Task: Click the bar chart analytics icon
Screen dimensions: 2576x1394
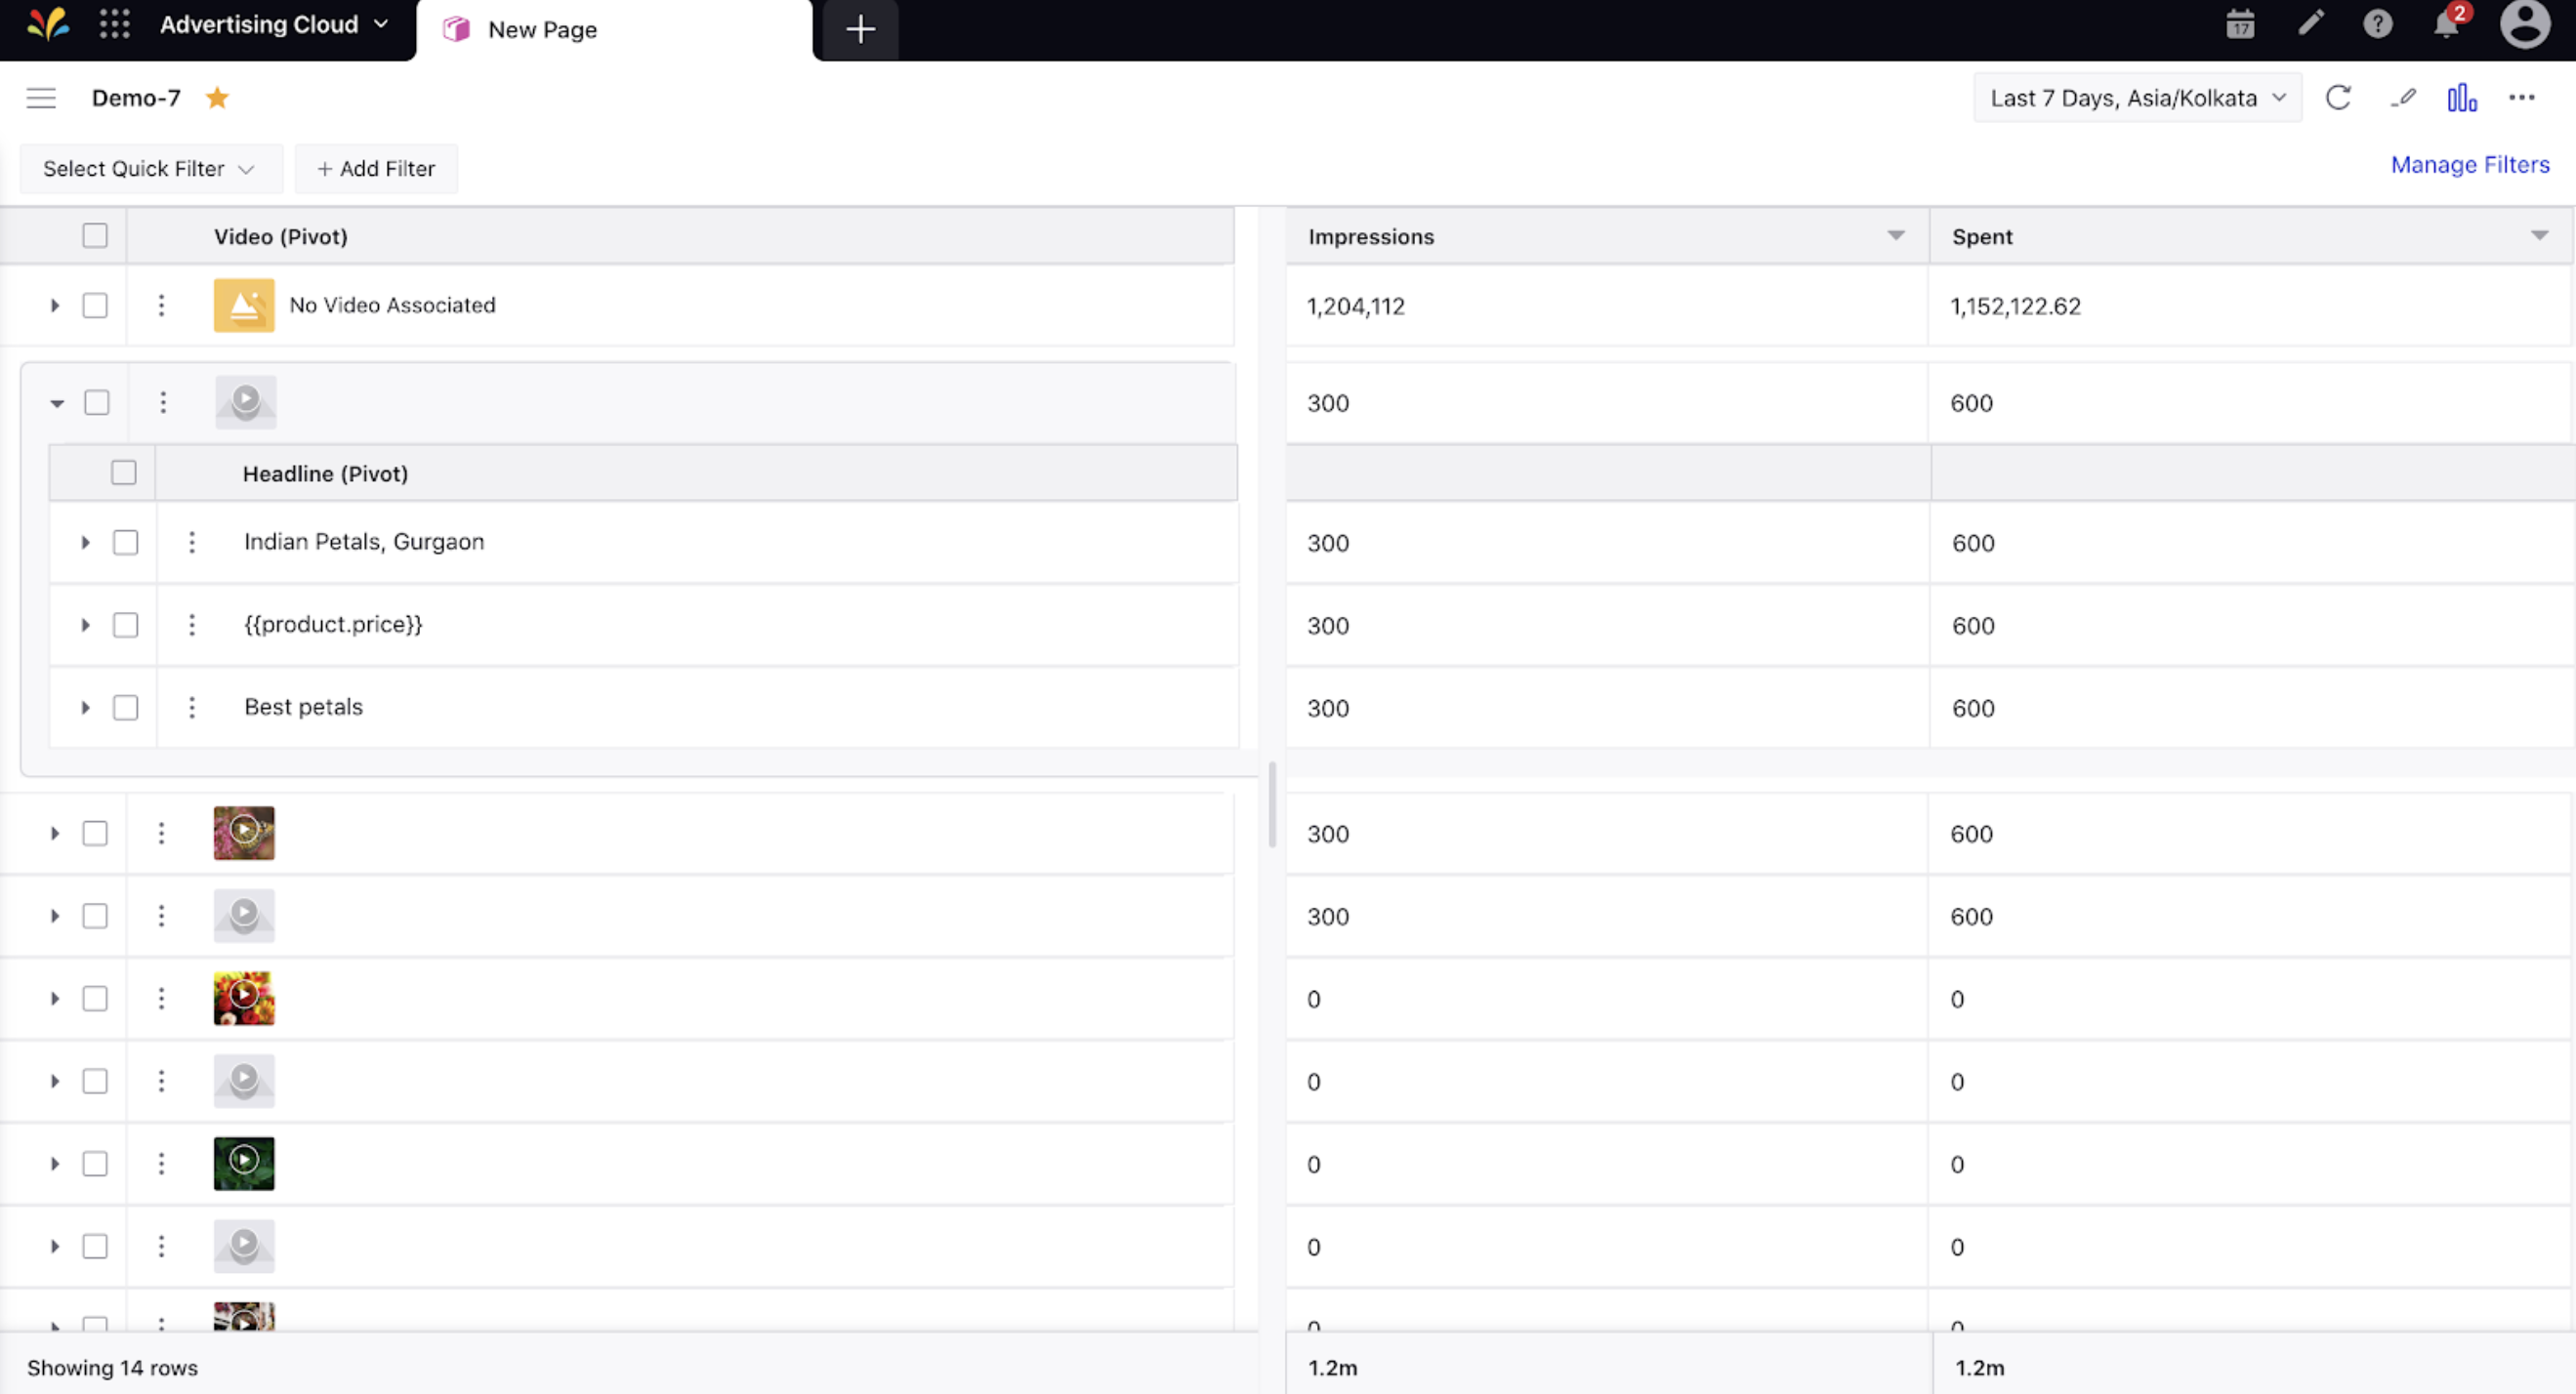Action: [x=2459, y=98]
